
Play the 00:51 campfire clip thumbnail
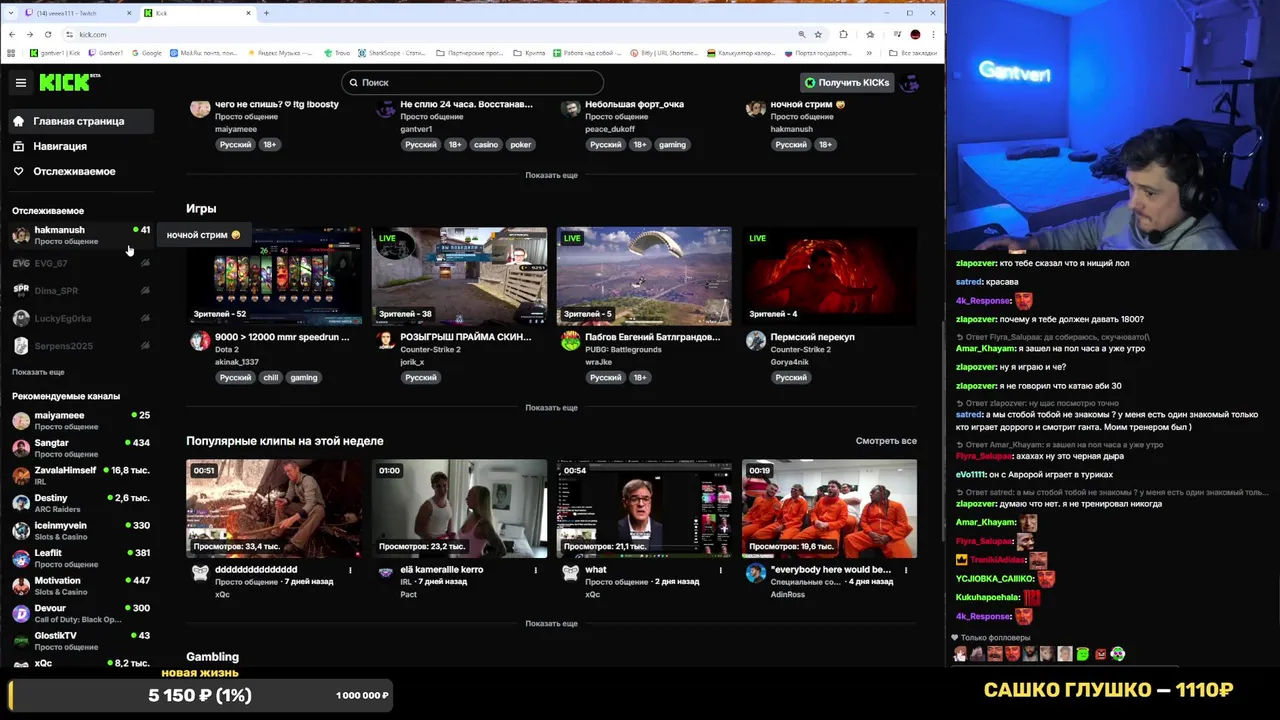(274, 509)
